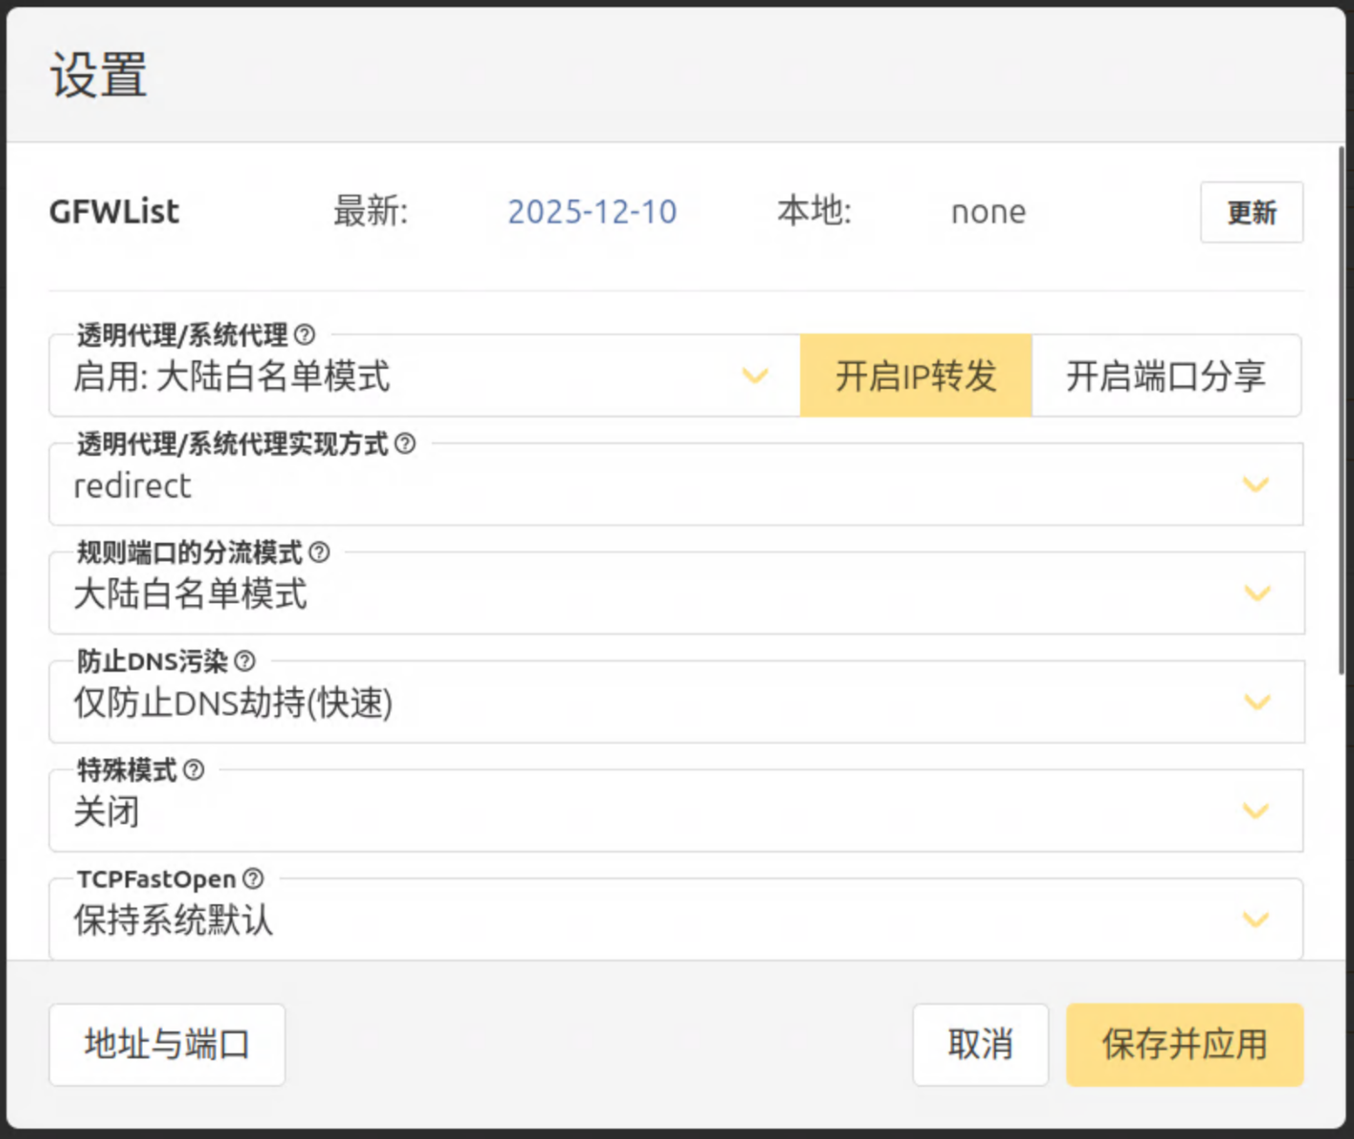Open the 地址与端口 settings
The height and width of the screenshot is (1139, 1354).
pos(167,1045)
